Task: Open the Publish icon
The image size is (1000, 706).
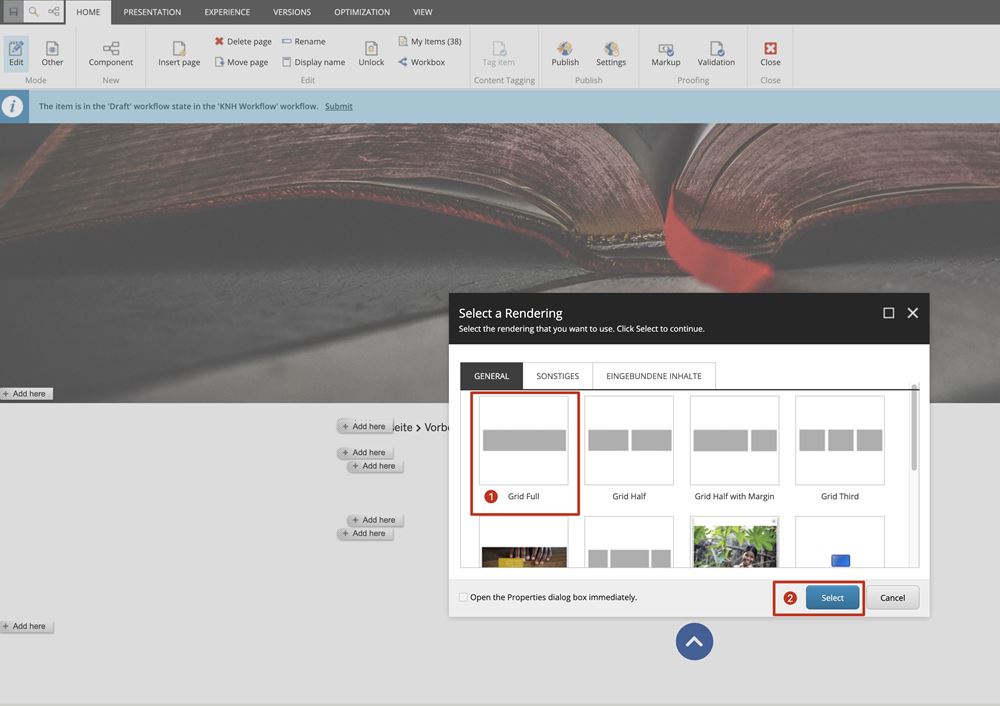Action: (565, 48)
